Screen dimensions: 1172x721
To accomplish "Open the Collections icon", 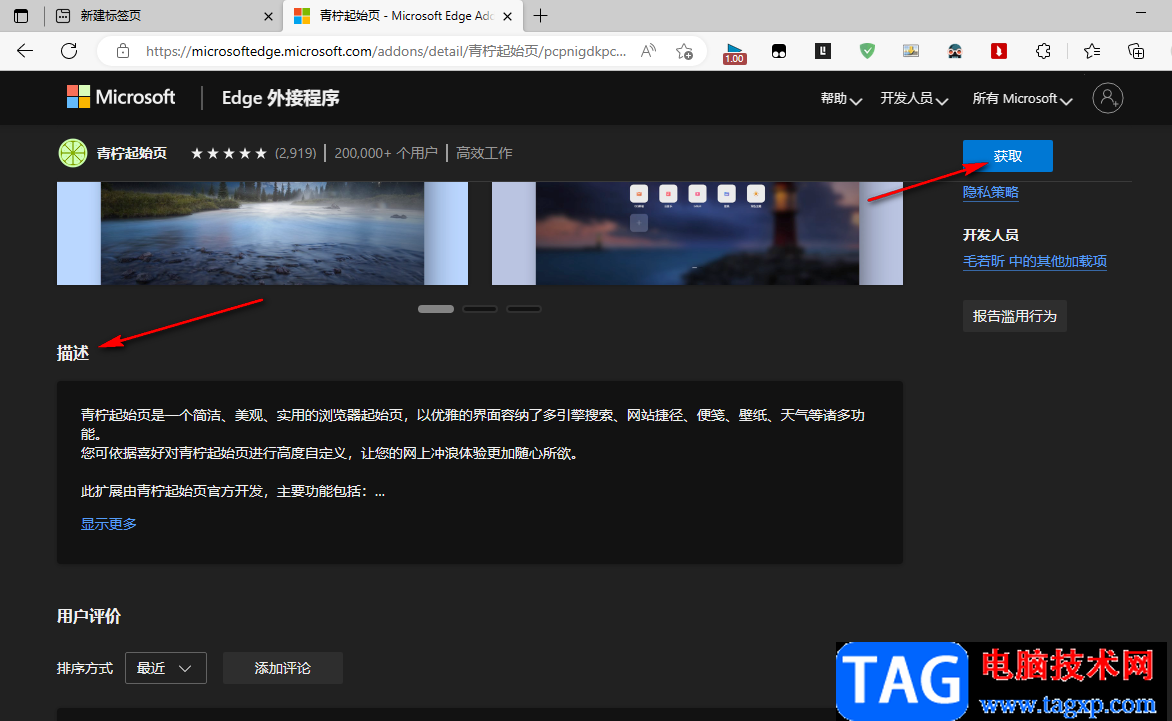I will [x=1135, y=51].
